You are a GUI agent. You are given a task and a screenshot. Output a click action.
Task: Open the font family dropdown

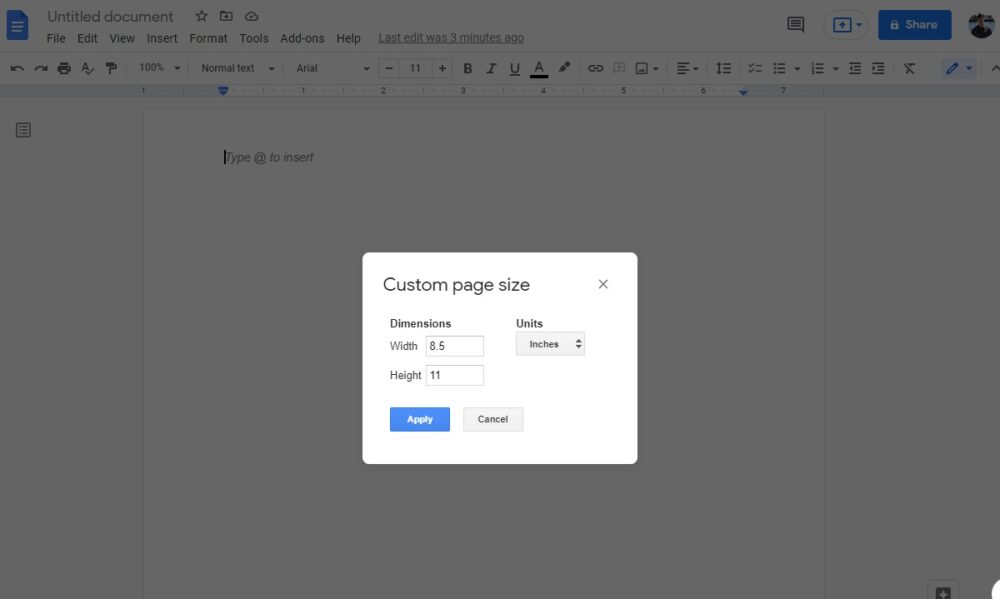click(x=330, y=68)
